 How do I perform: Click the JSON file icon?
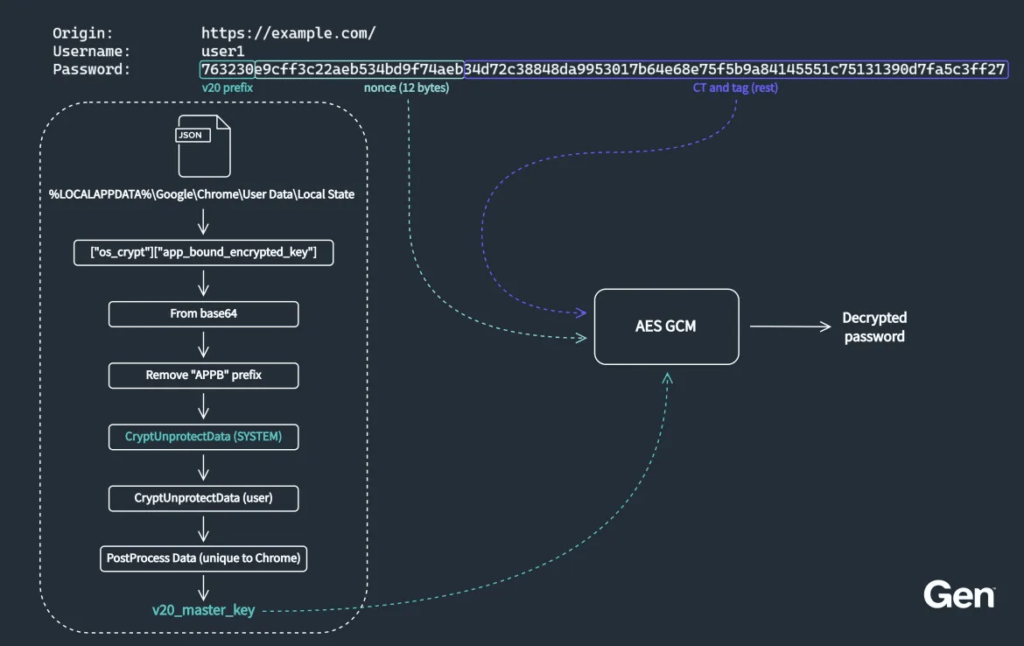coord(203,145)
